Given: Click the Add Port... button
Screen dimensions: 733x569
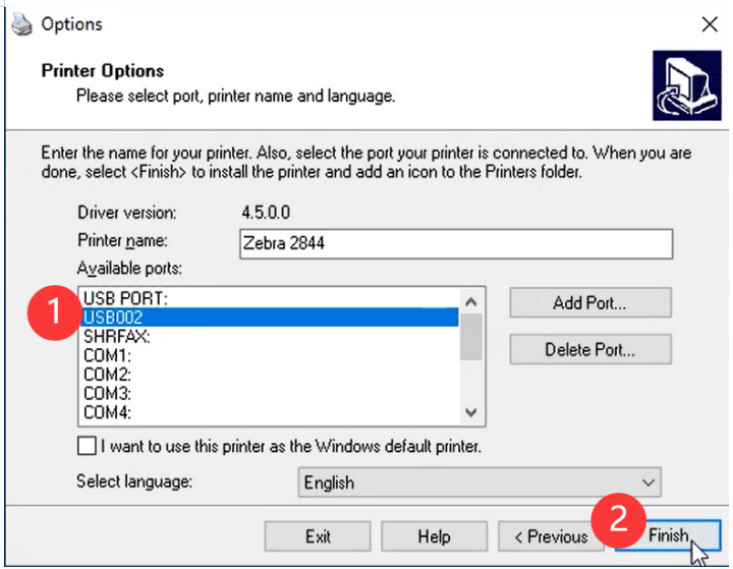Looking at the screenshot, I should (x=590, y=303).
